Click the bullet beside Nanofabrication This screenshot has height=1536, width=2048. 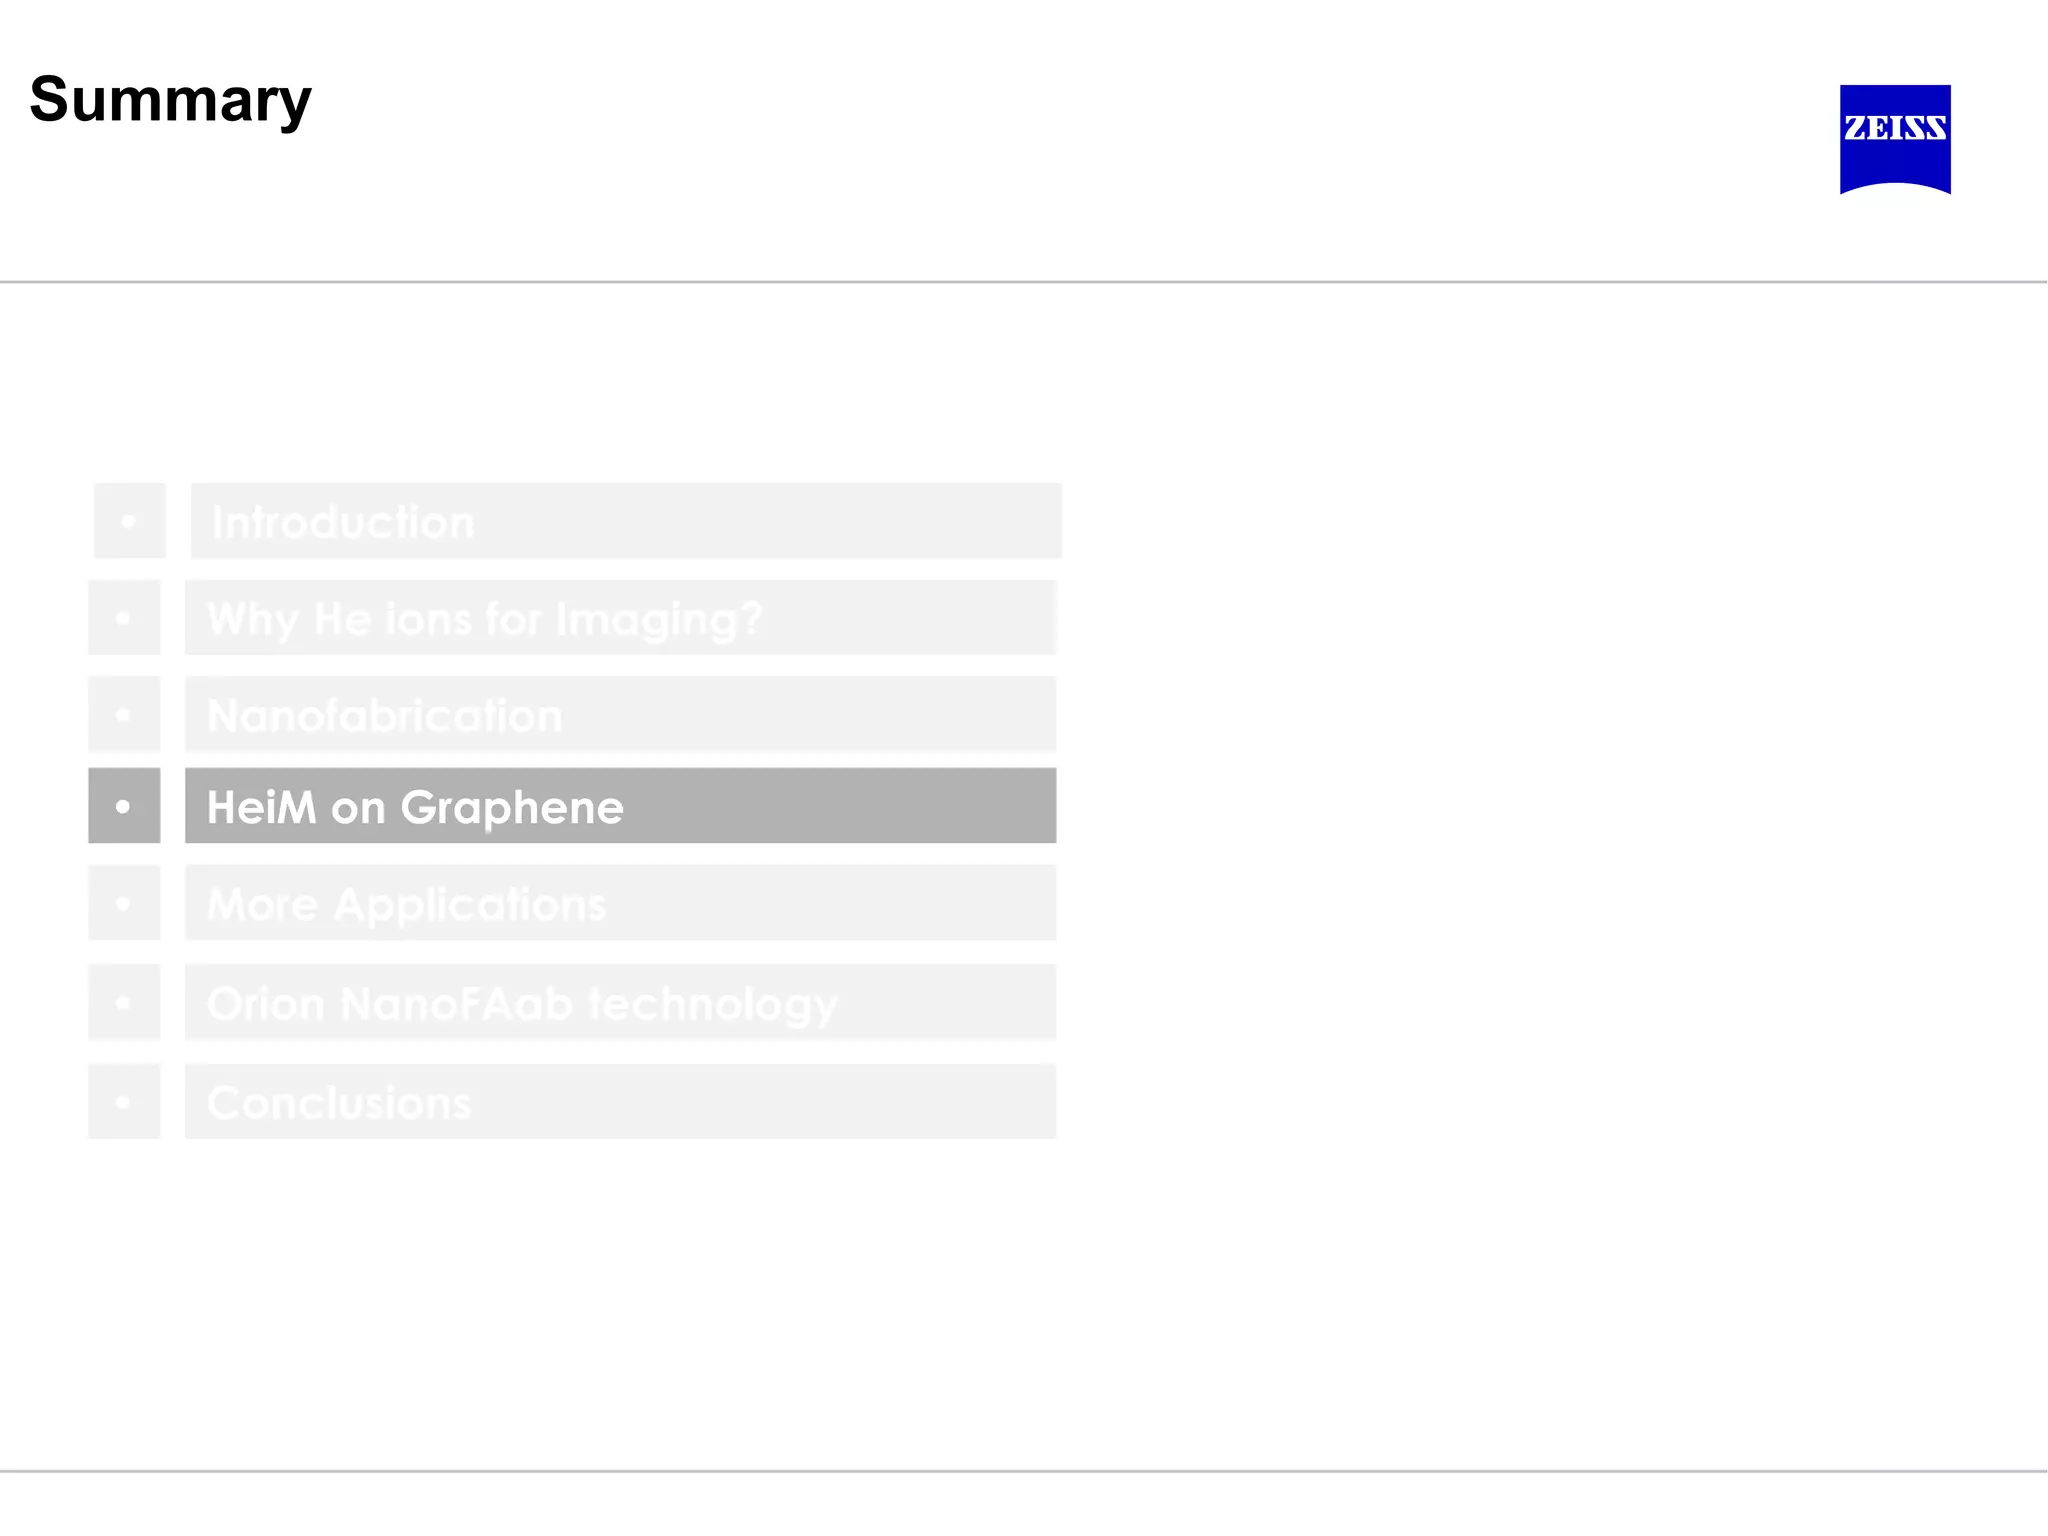pos(124,714)
